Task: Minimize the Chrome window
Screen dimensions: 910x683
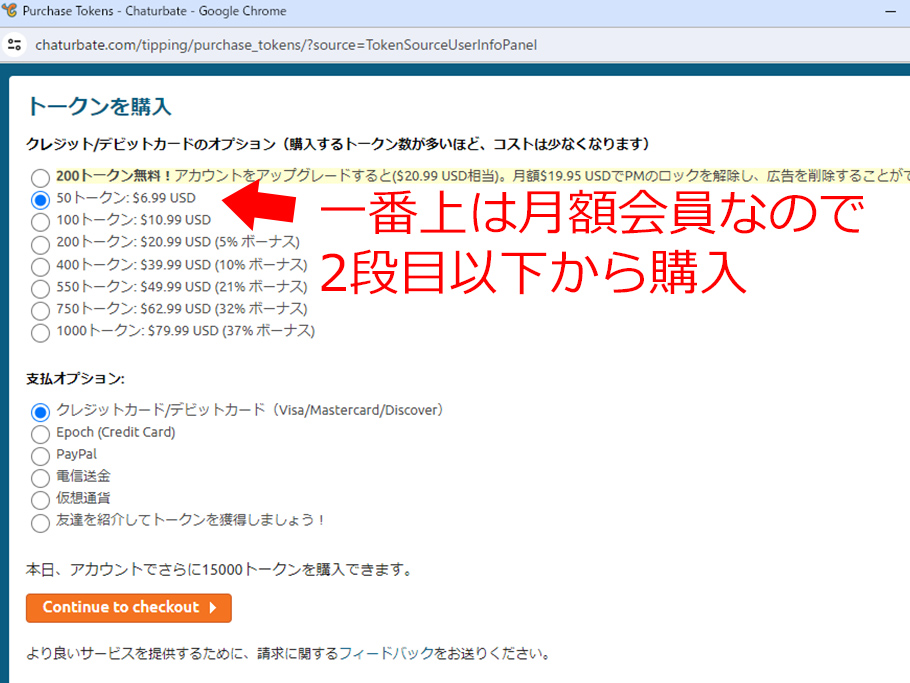Action: pyautogui.click(x=891, y=11)
